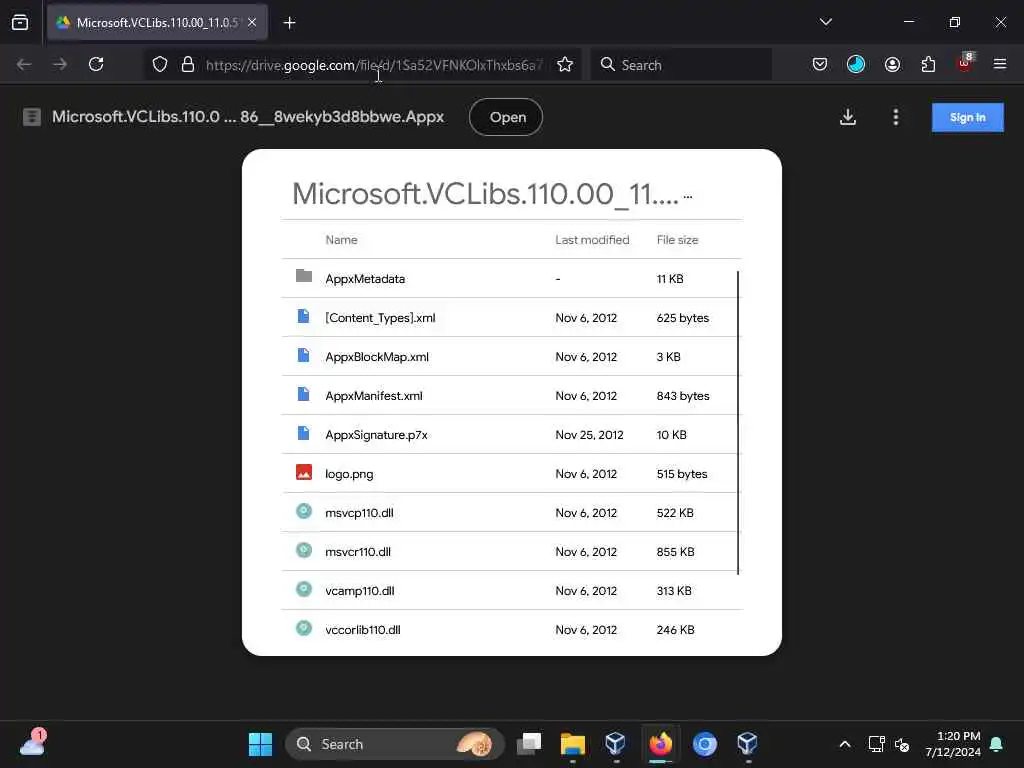Click the drive.google.com URL address field
This screenshot has width=1024, height=768.
point(374,65)
